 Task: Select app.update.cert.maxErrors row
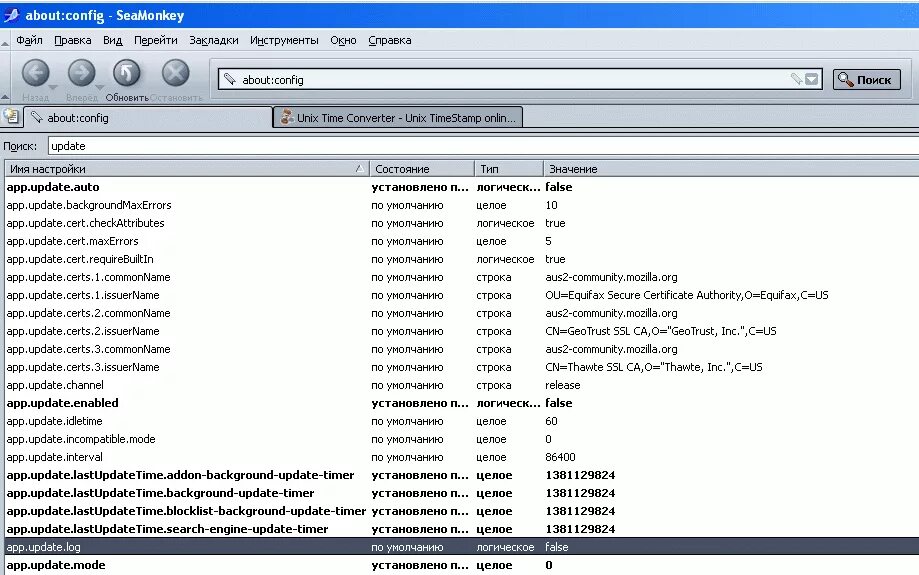(x=462, y=241)
